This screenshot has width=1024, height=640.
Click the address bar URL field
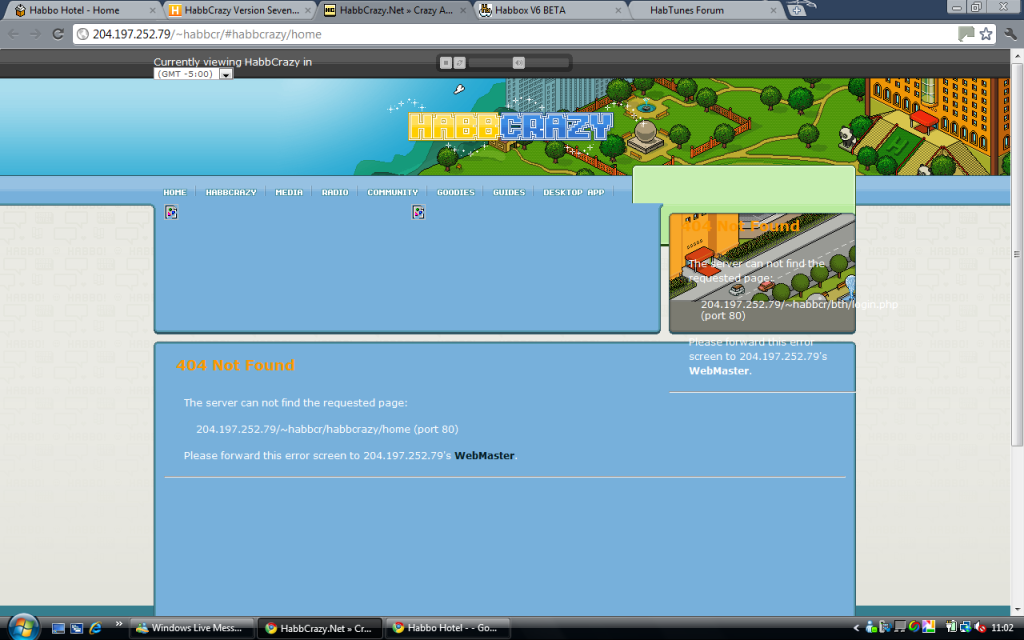click(x=500, y=34)
